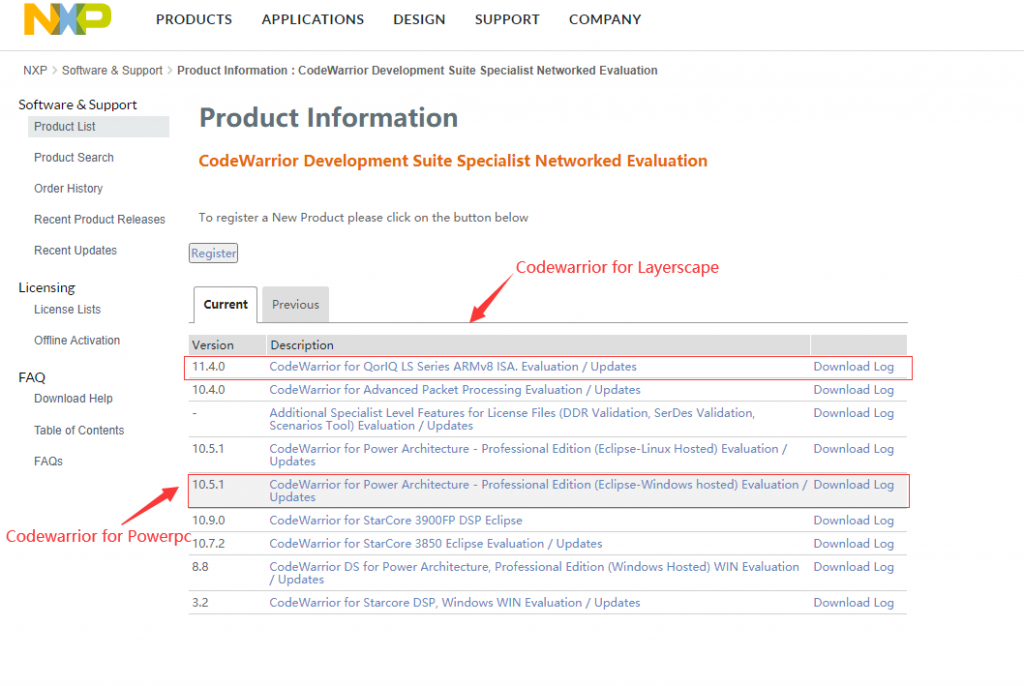Click the Product Information heading
Screen dimensions: 1024x686
point(328,118)
